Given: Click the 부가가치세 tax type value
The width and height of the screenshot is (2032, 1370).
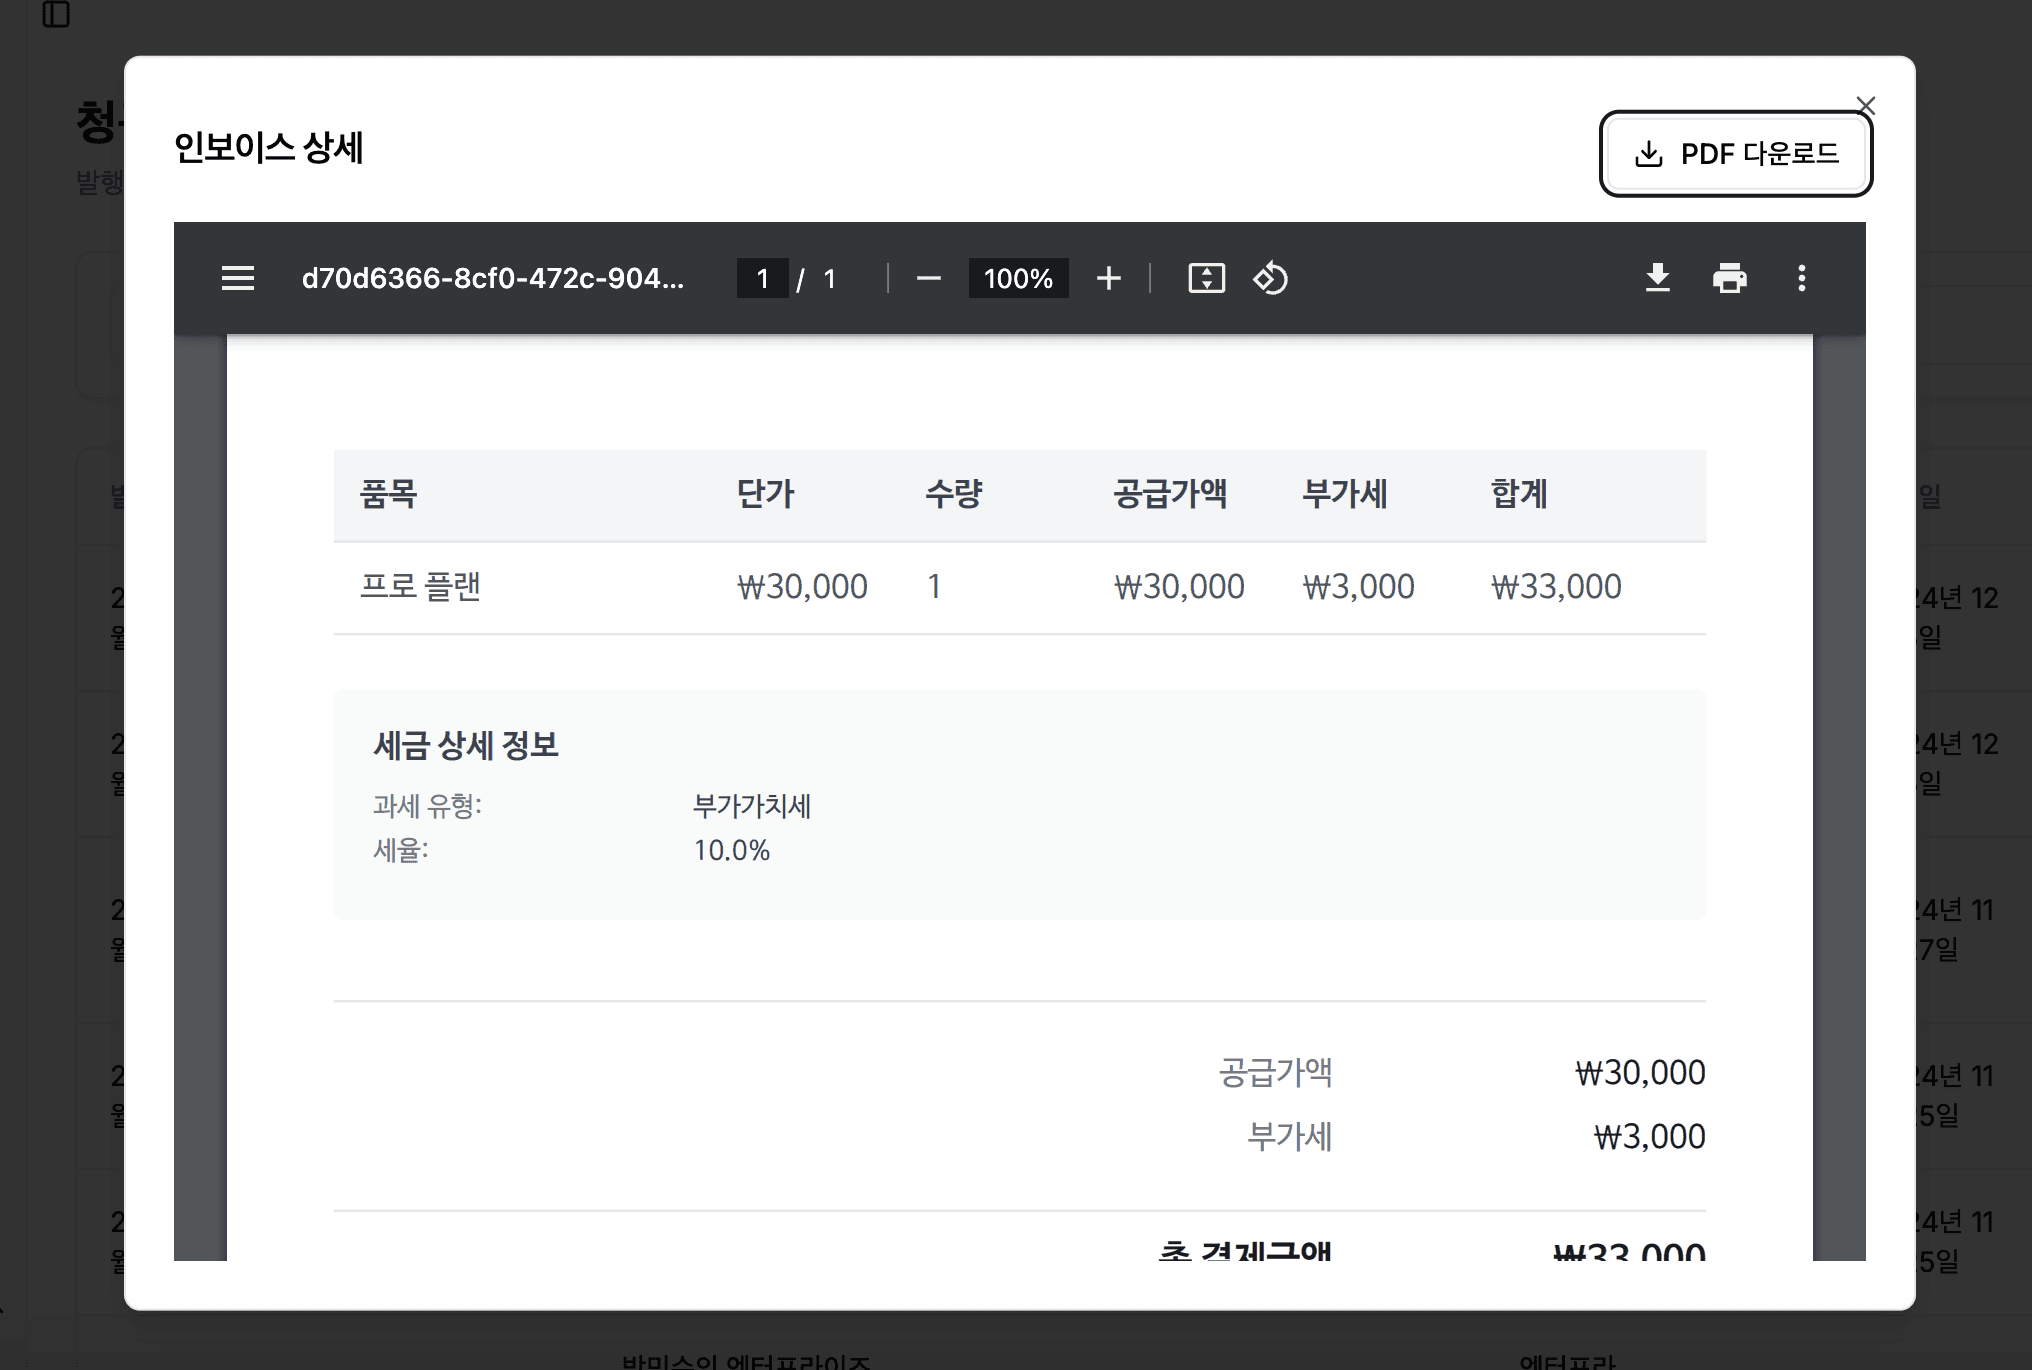Looking at the screenshot, I should tap(752, 806).
